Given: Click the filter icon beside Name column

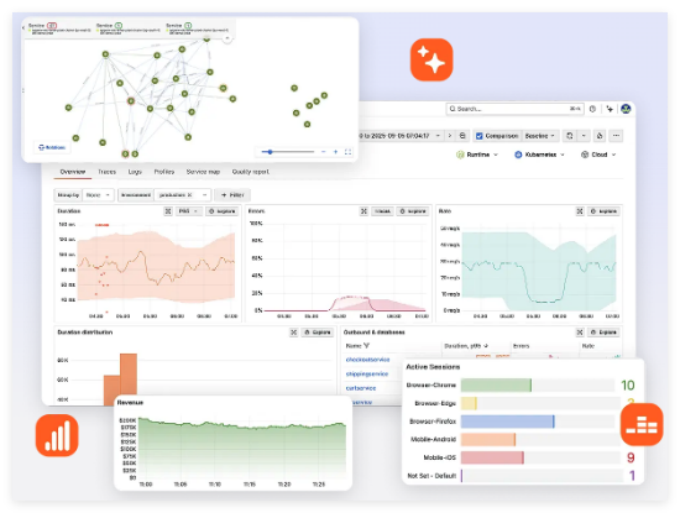Looking at the screenshot, I should [367, 346].
